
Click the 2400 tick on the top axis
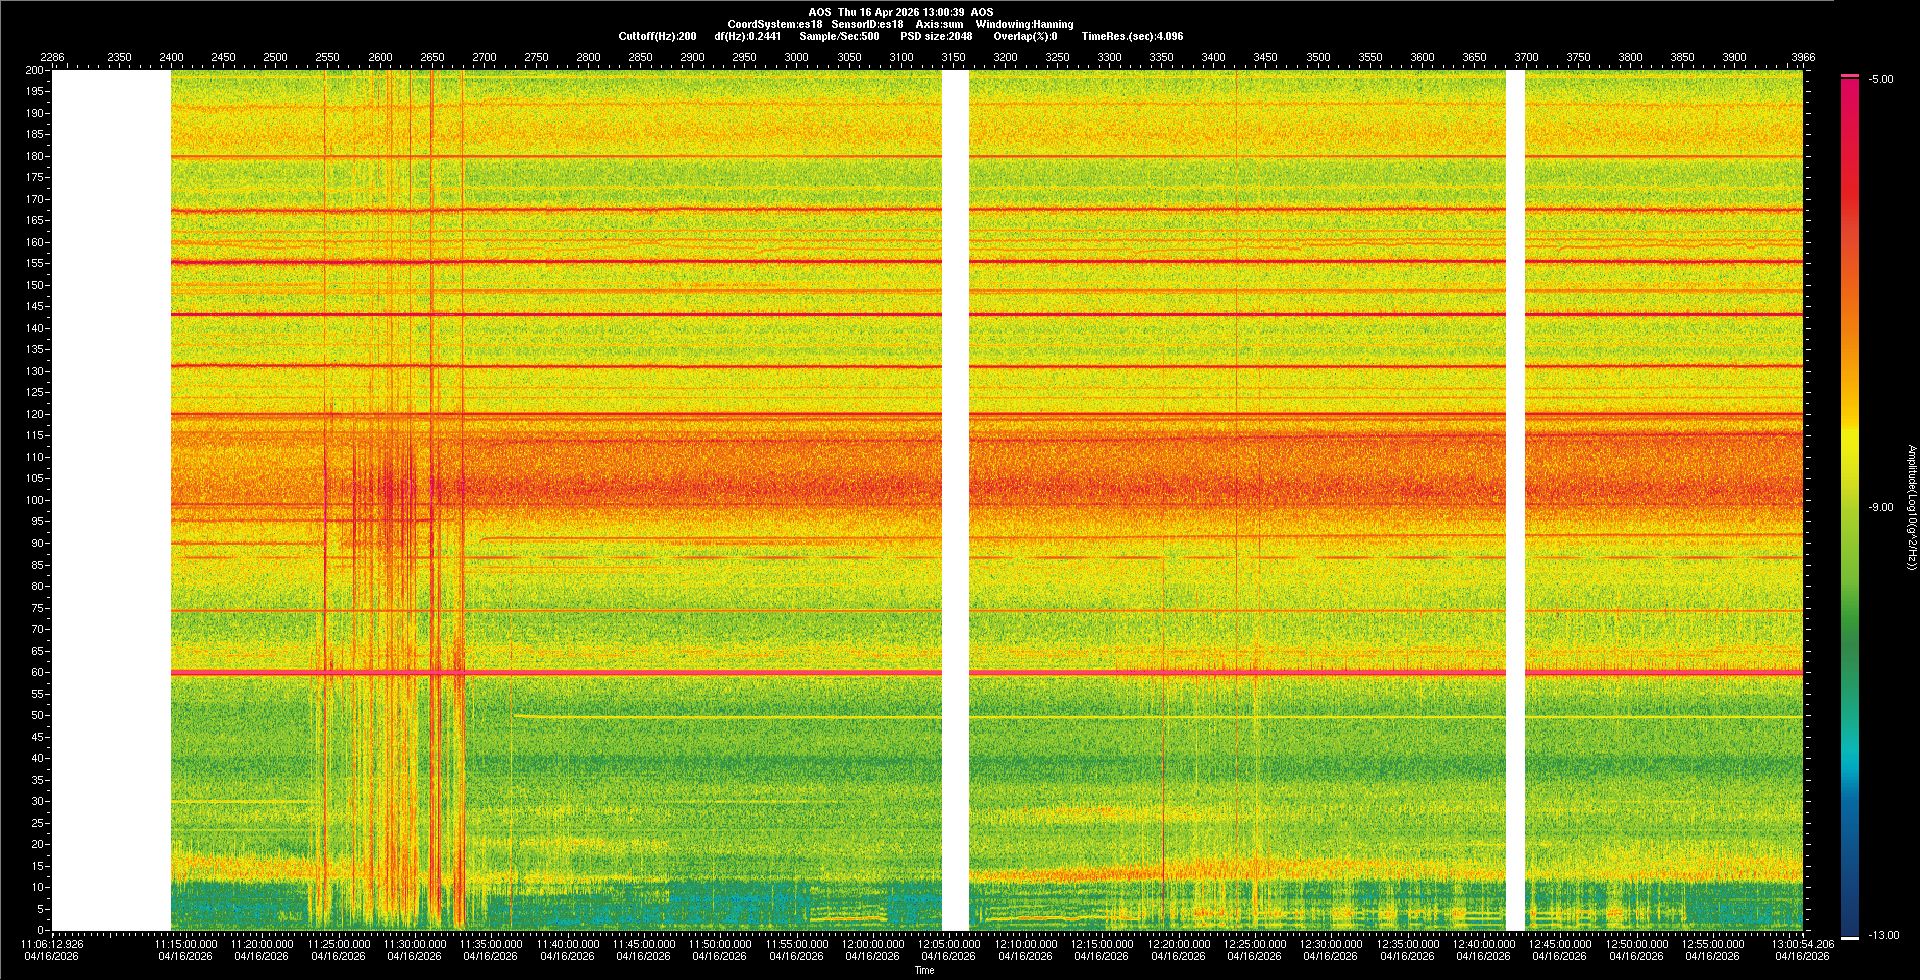[171, 57]
